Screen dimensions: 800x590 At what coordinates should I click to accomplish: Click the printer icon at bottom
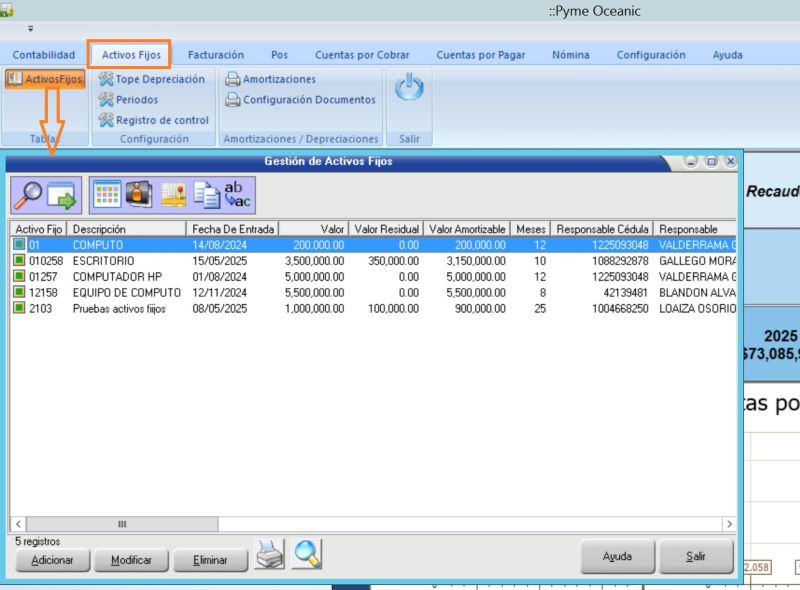[269, 554]
